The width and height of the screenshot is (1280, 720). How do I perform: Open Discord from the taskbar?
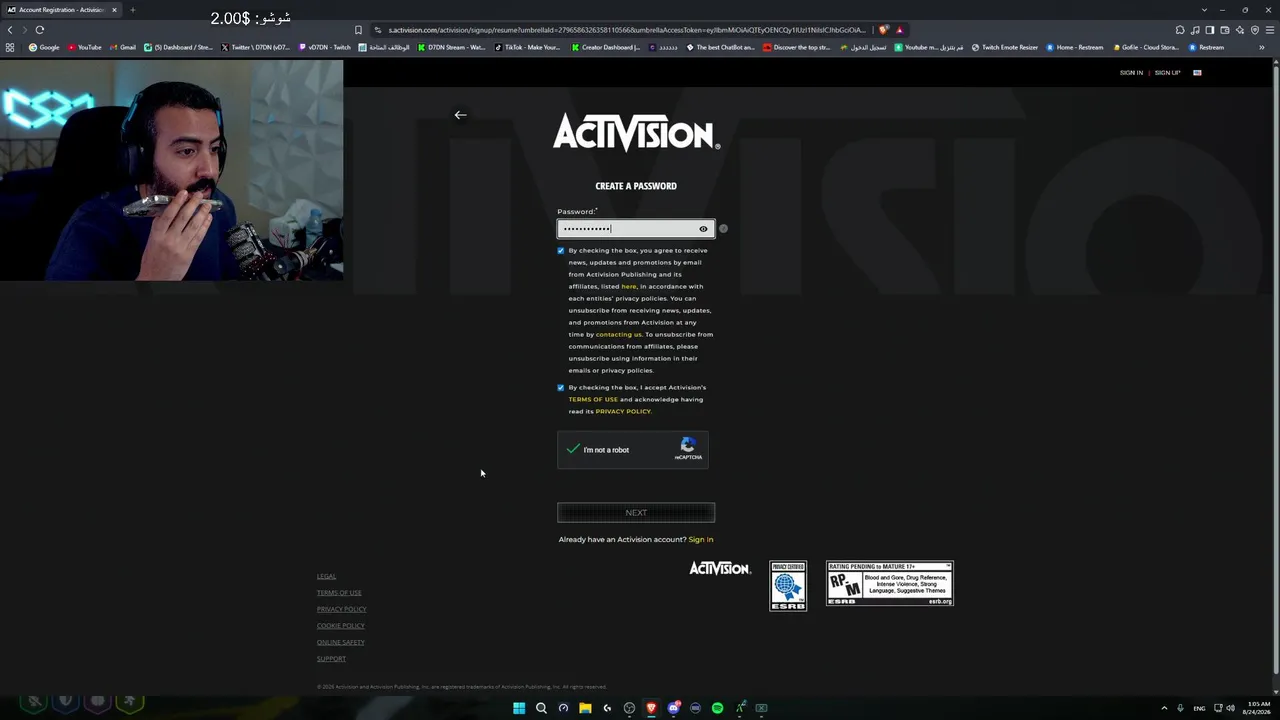point(673,708)
